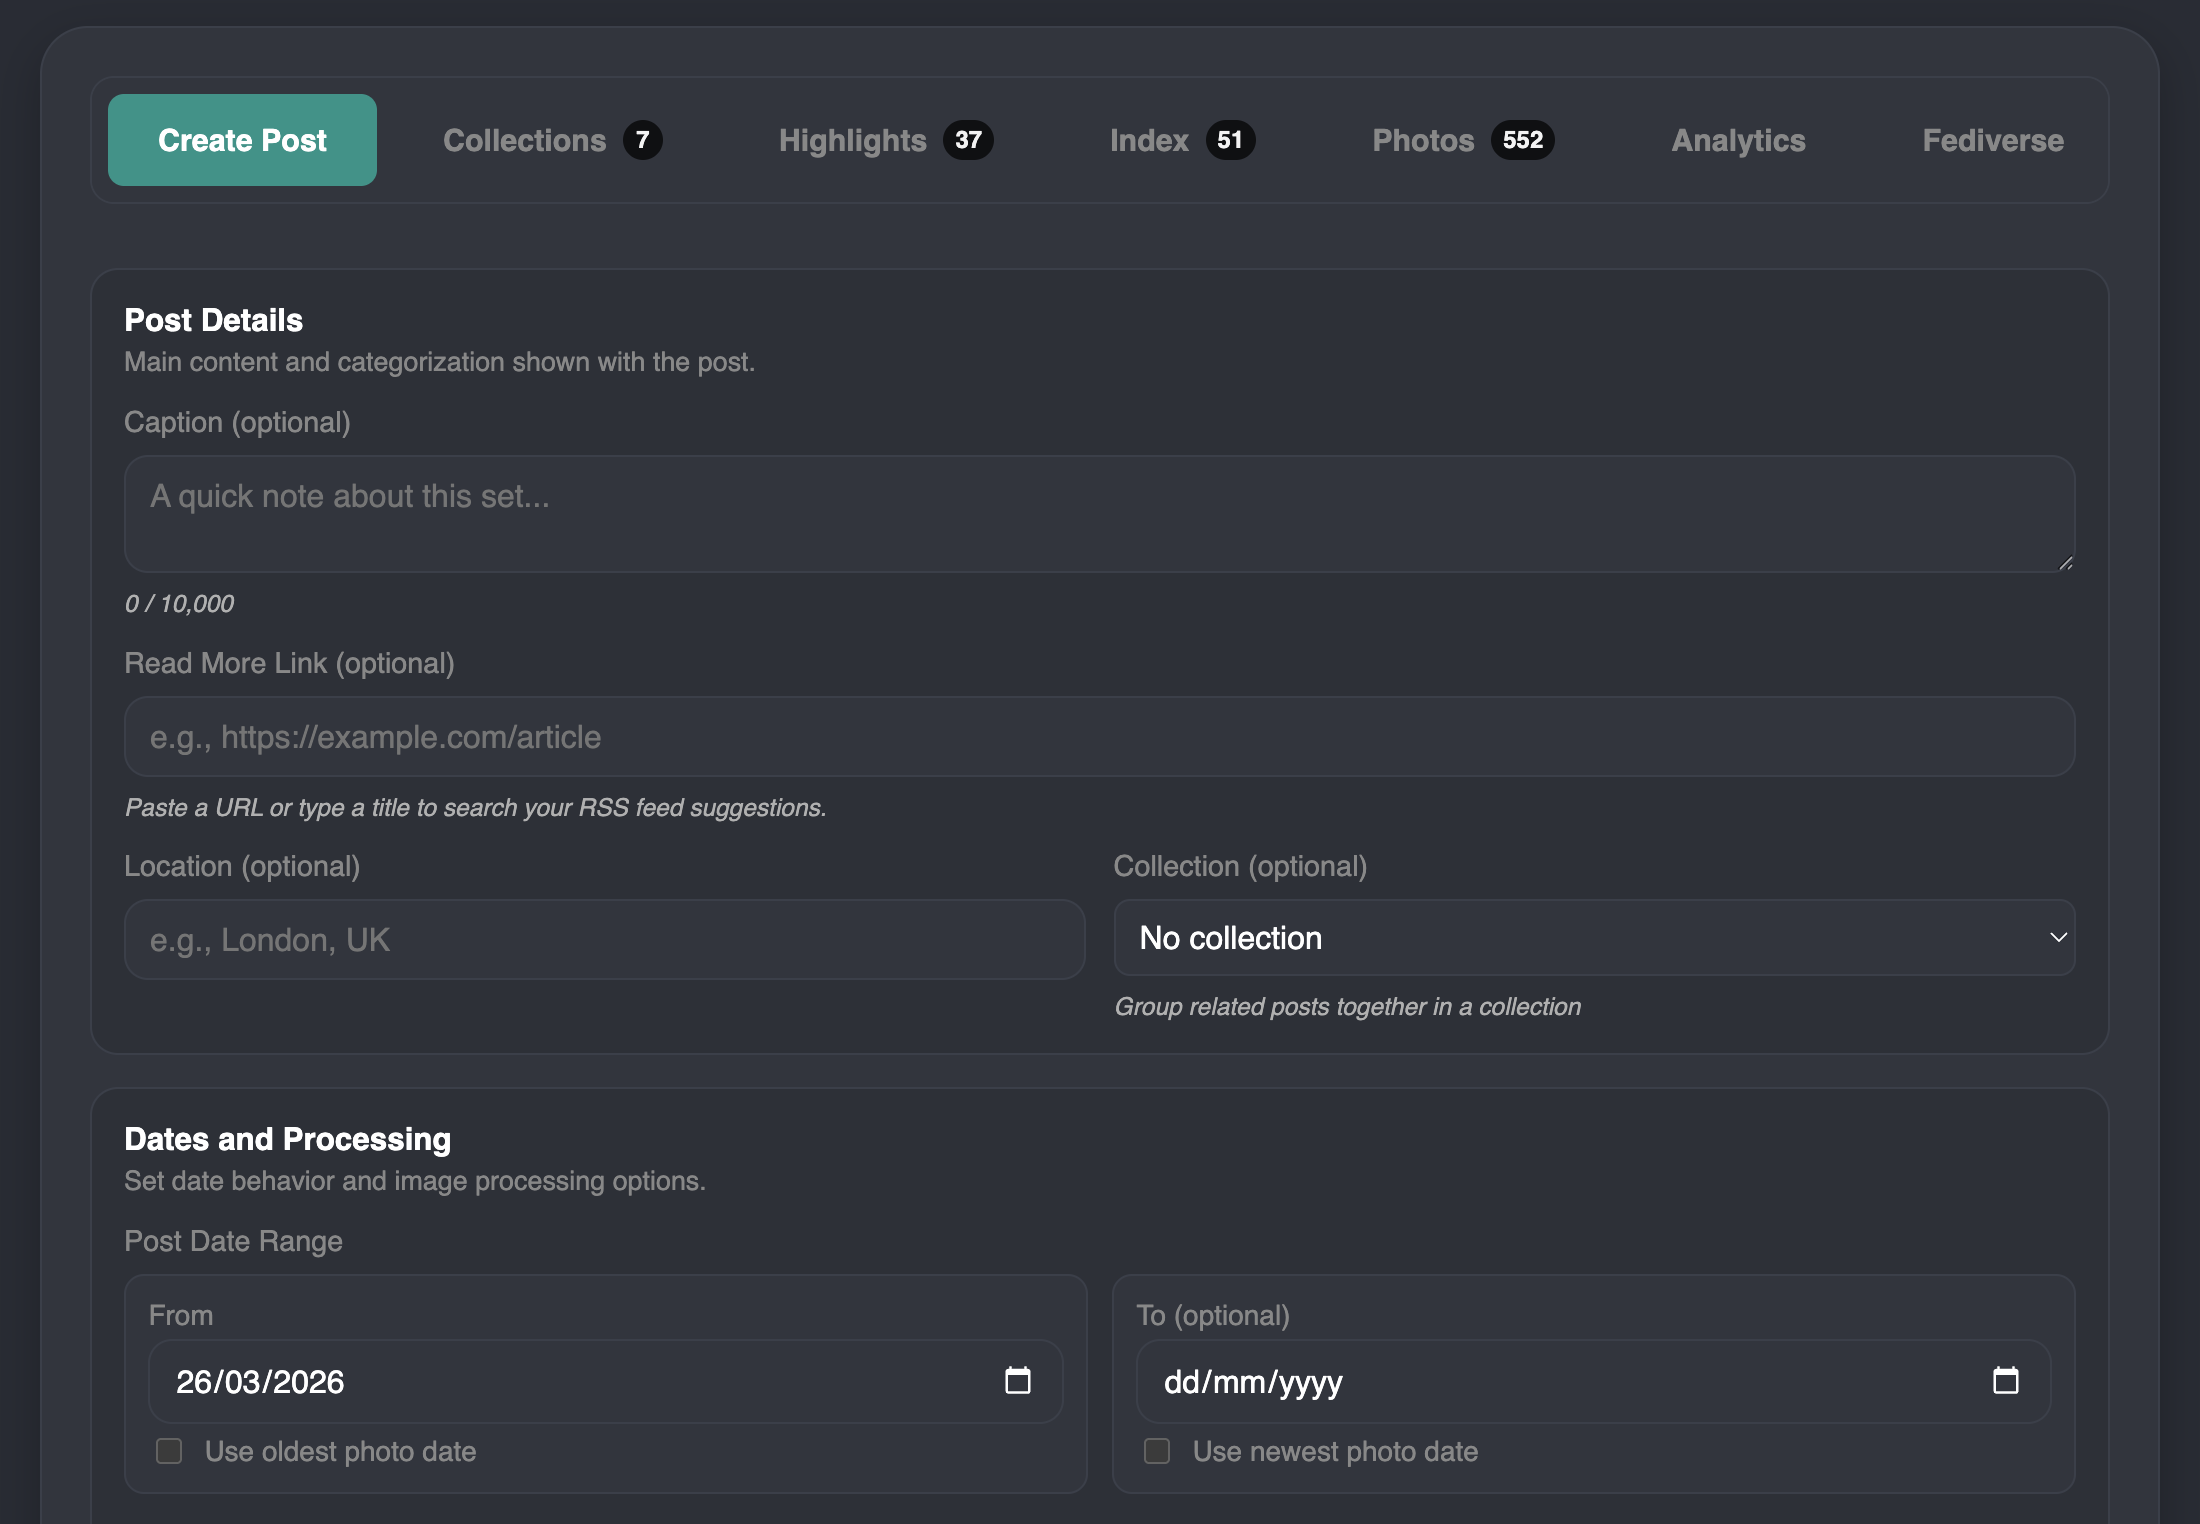The width and height of the screenshot is (2200, 1524).
Task: Focus the Caption text area
Action: point(1098,514)
